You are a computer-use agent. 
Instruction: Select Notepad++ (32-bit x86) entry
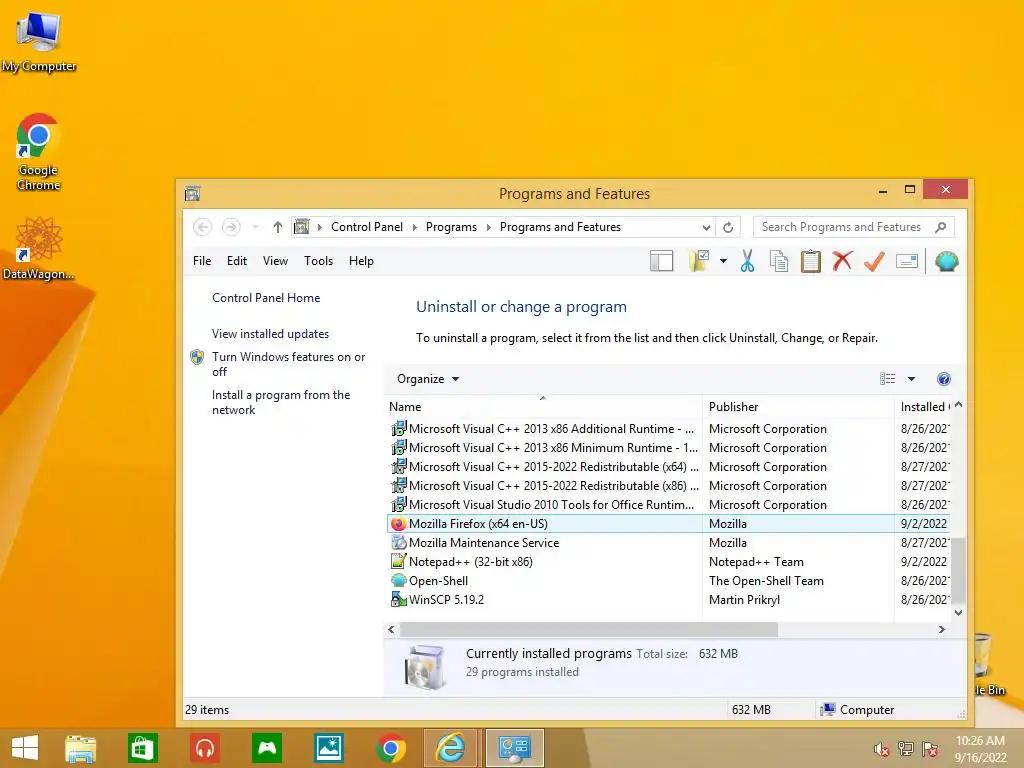click(x=667, y=562)
